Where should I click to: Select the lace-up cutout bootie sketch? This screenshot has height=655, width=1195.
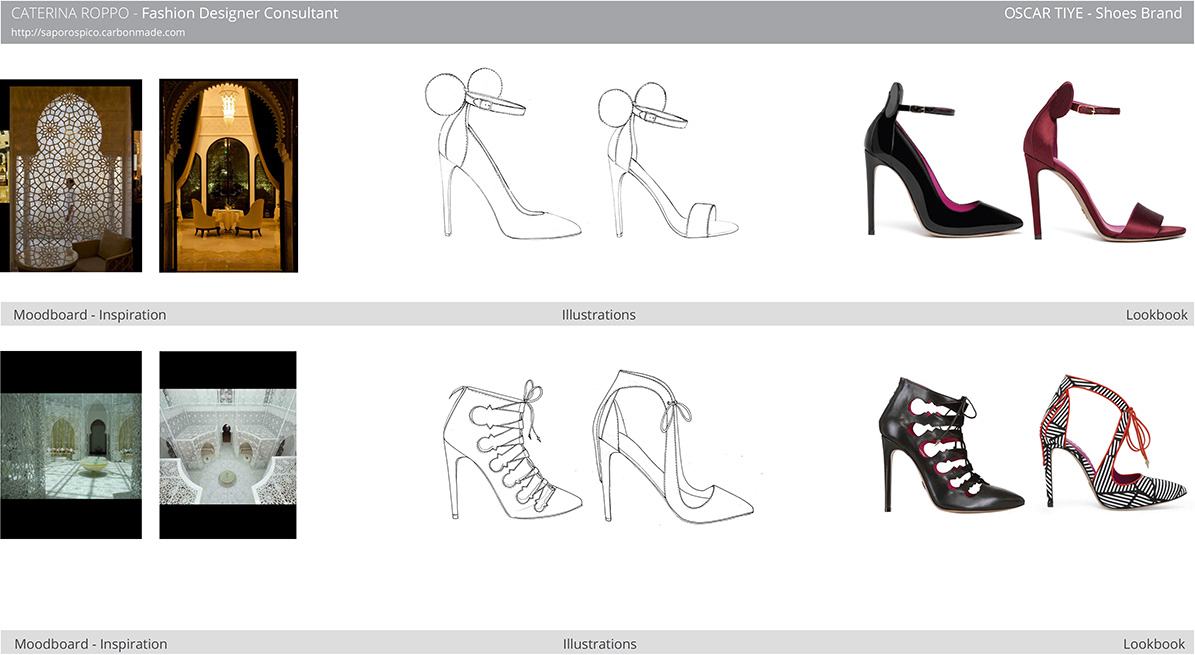click(512, 450)
